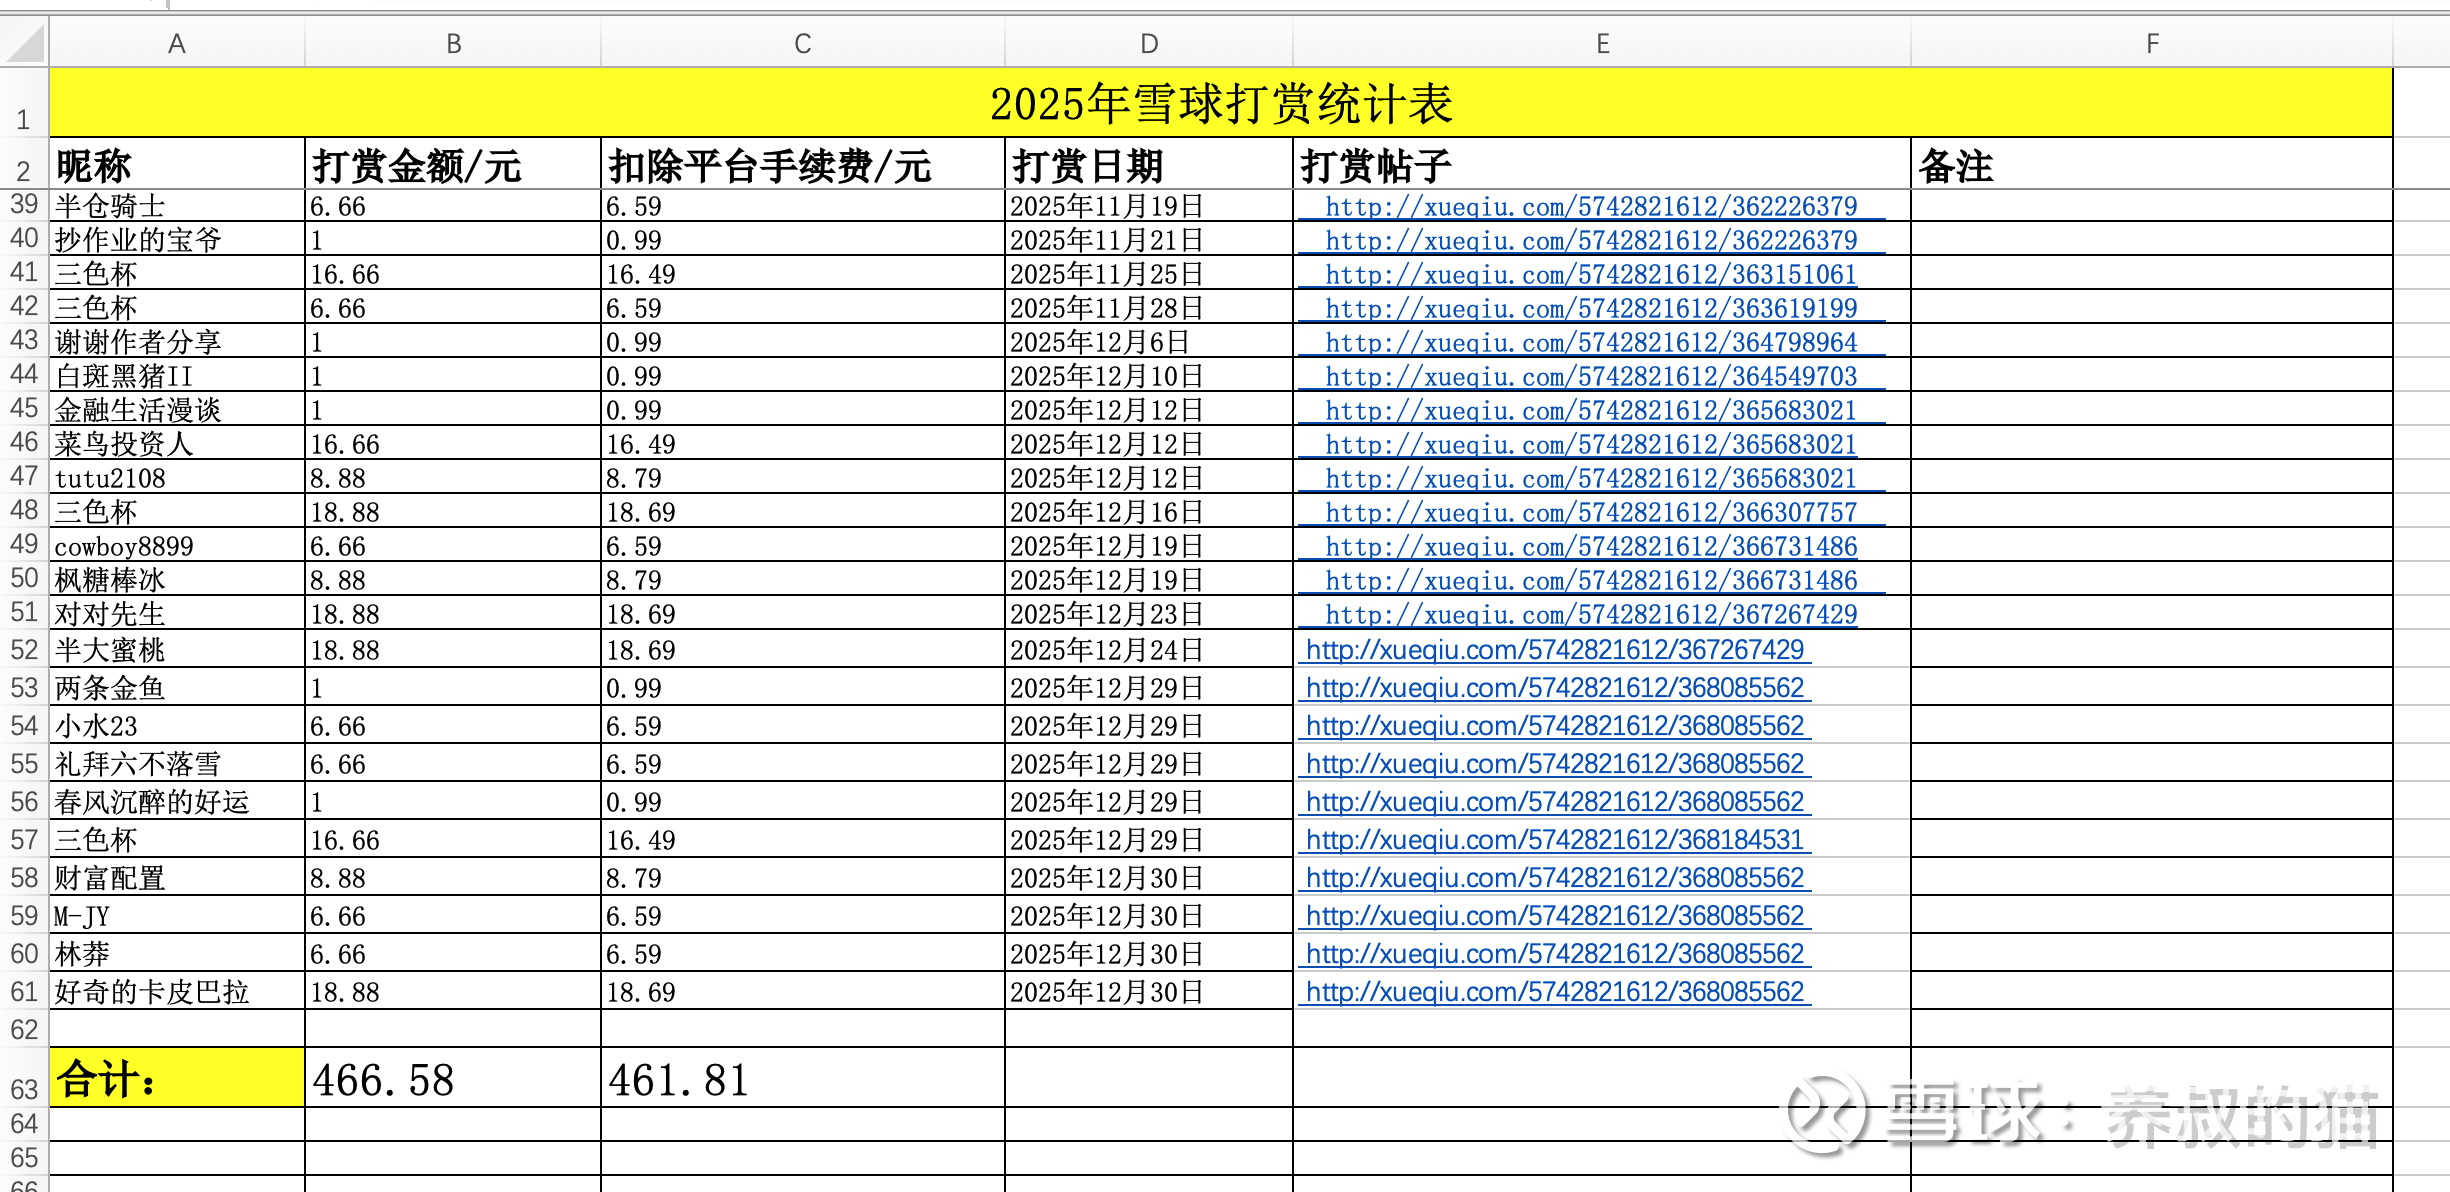This screenshot has width=2450, height=1192.
Task: Select the cell containing cowboy8899
Action: [177, 547]
